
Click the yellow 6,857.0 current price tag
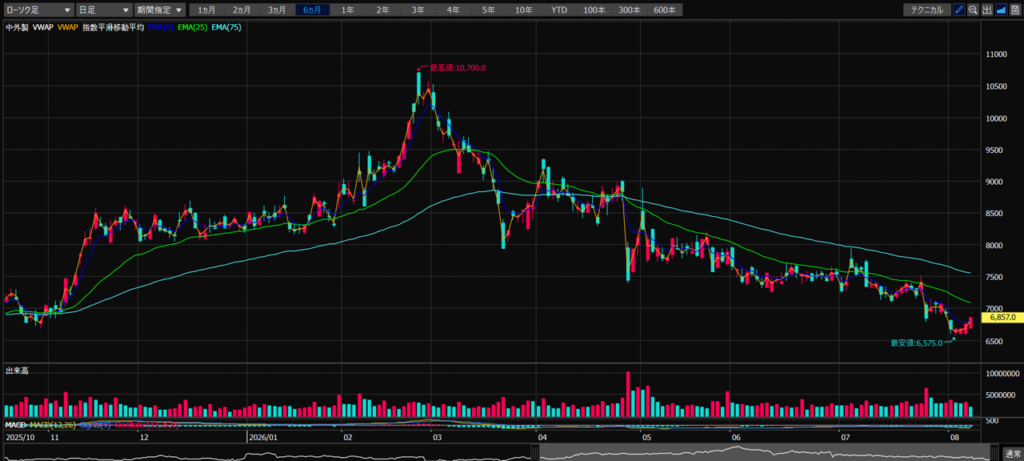click(x=1001, y=317)
